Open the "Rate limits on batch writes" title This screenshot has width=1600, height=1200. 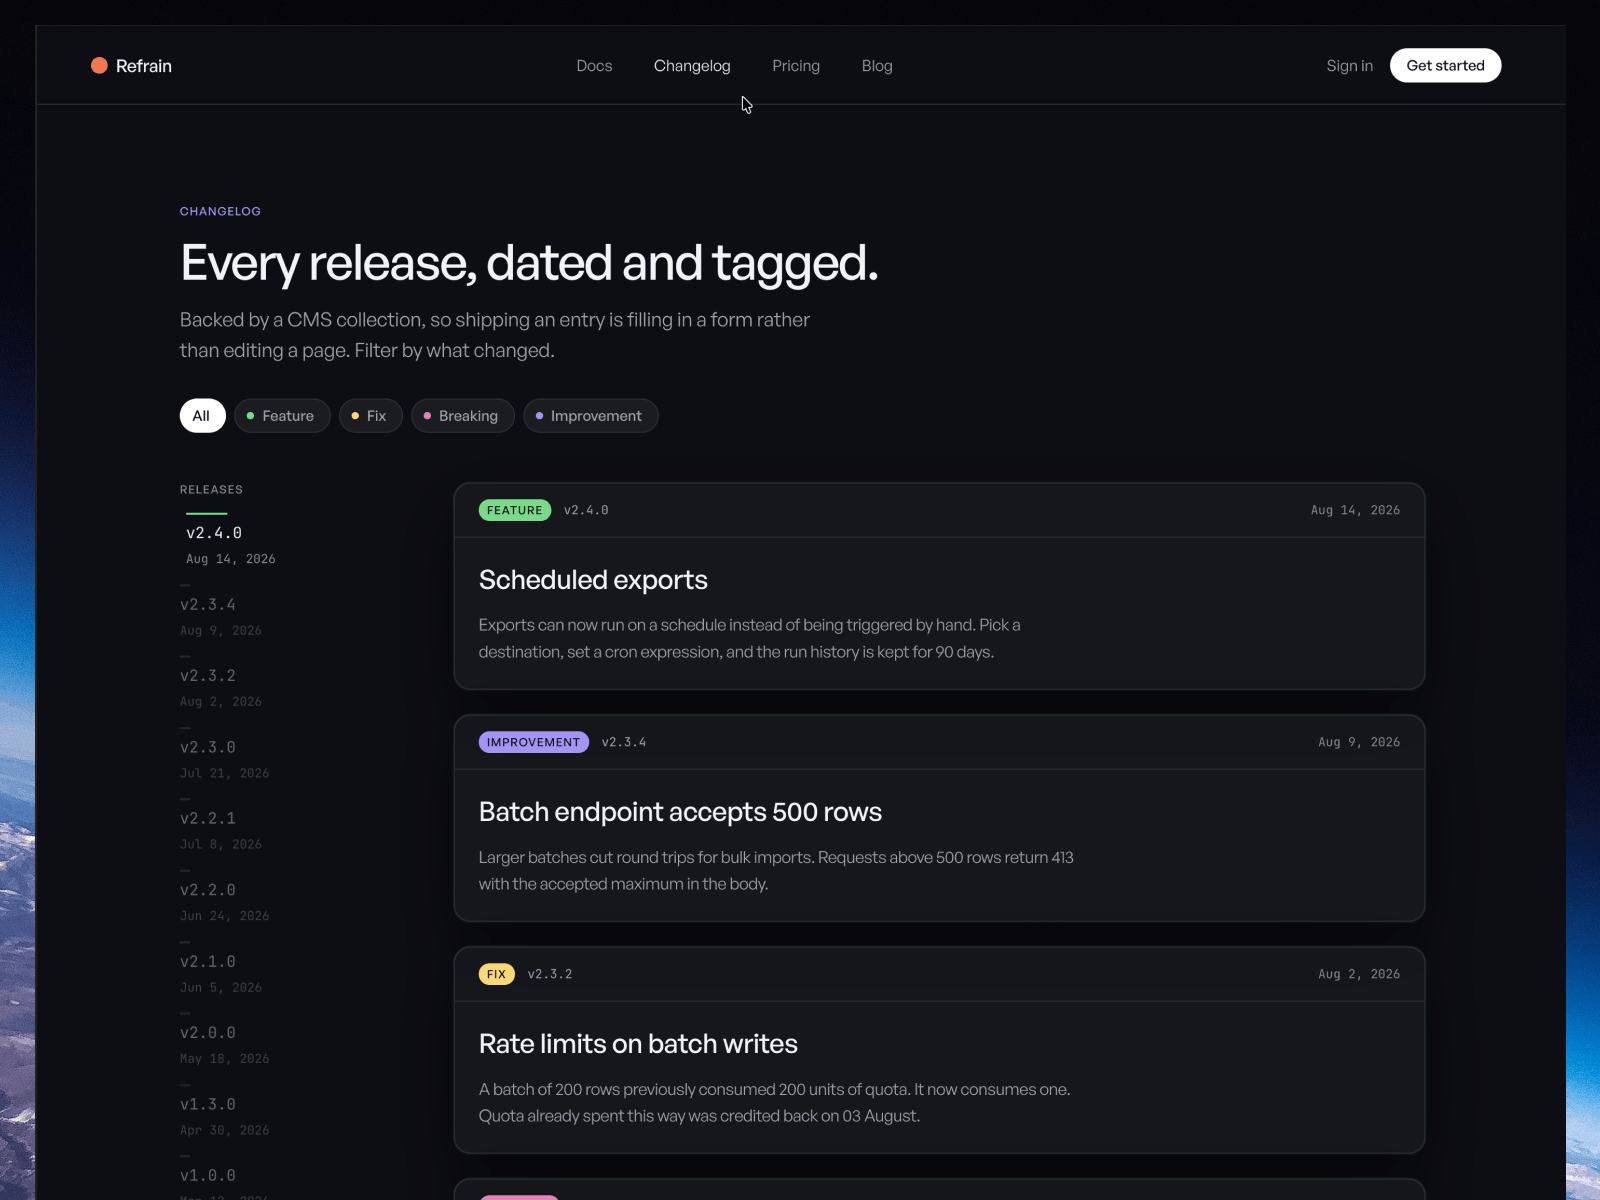pyautogui.click(x=638, y=1044)
